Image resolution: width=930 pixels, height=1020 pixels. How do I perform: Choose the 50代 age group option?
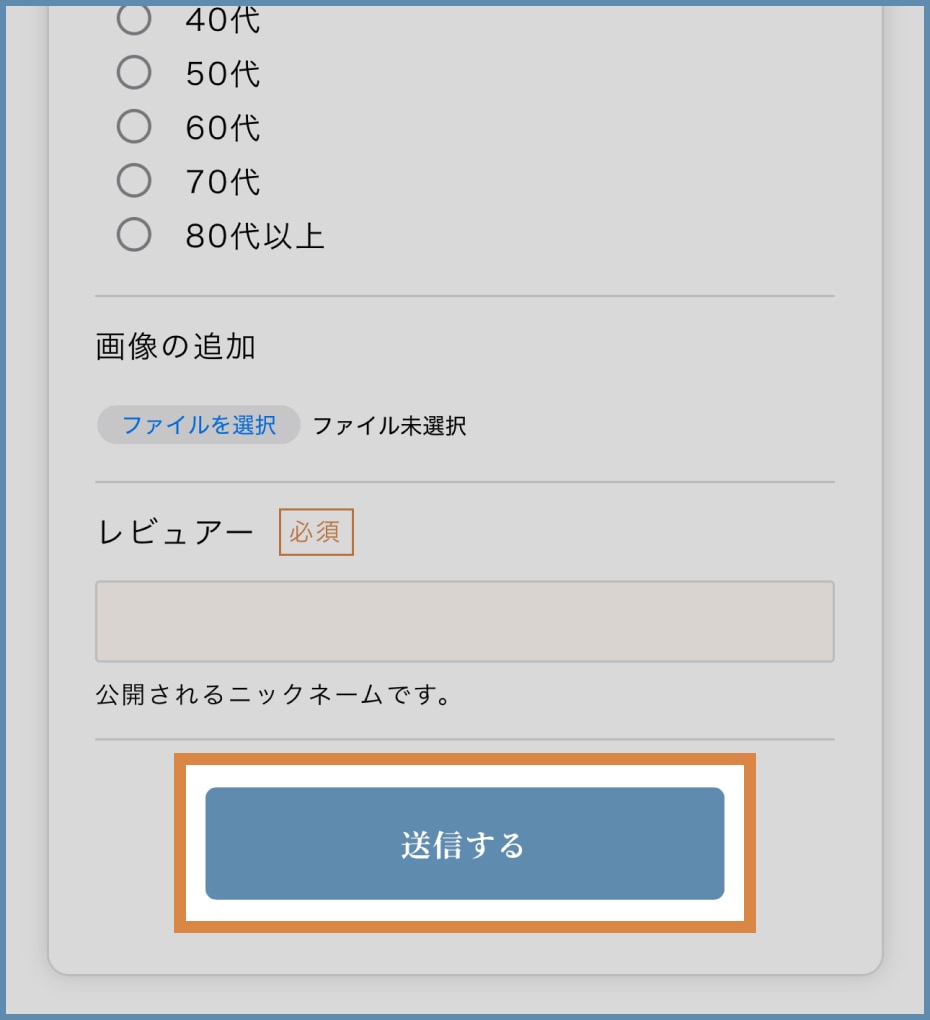[x=133, y=72]
